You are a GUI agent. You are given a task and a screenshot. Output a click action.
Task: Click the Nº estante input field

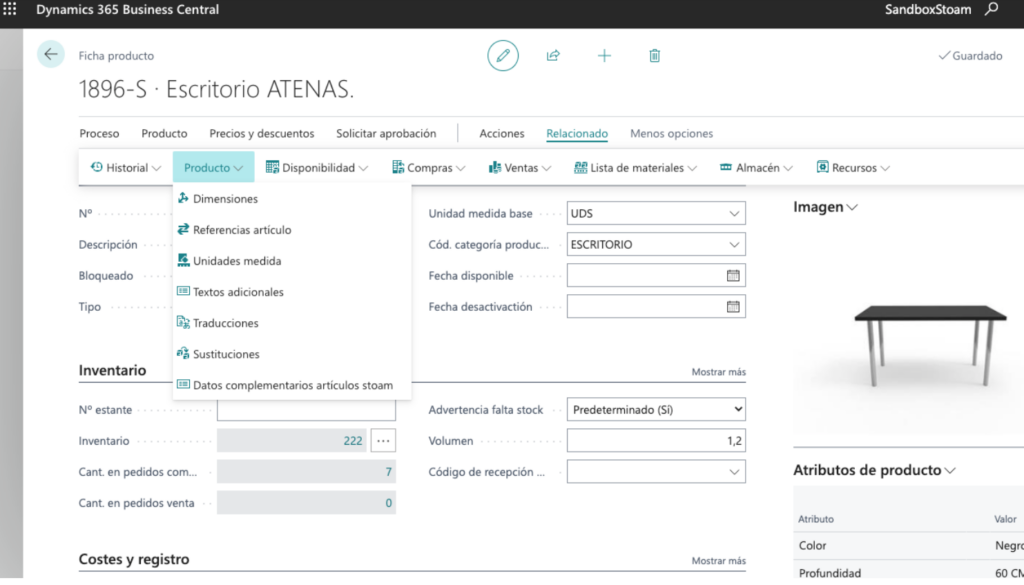click(x=306, y=410)
